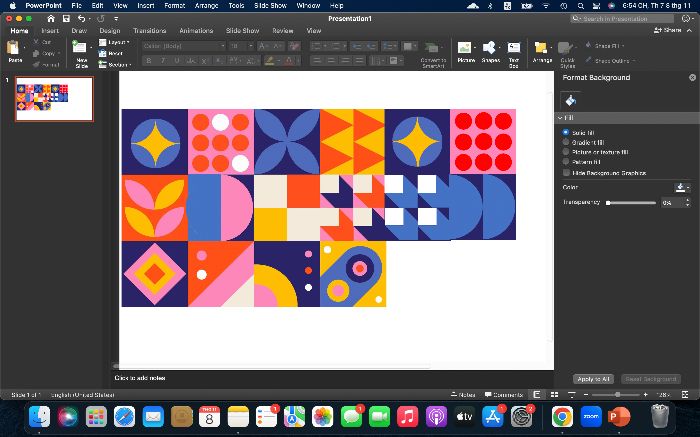
Task: Fit slide to window icon
Action: [x=685, y=395]
